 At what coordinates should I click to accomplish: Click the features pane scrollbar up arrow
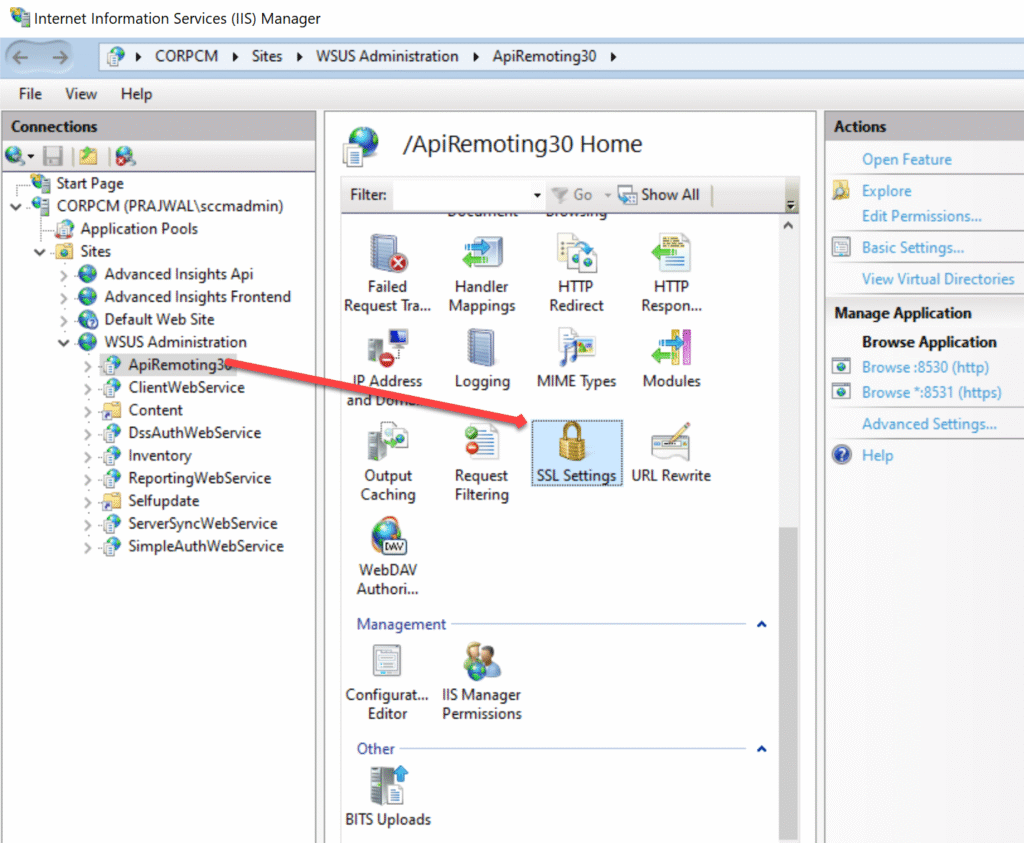pyautogui.click(x=788, y=225)
